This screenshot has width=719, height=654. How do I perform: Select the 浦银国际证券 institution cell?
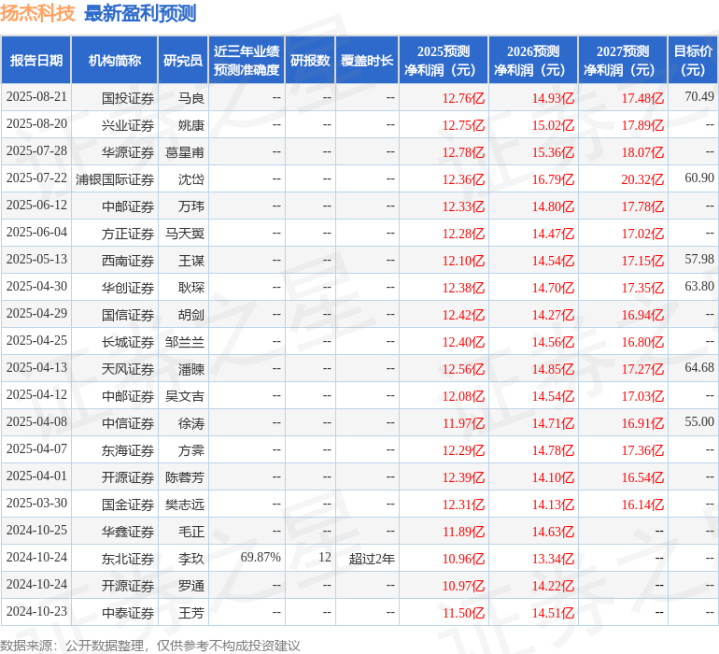pyautogui.click(x=115, y=178)
